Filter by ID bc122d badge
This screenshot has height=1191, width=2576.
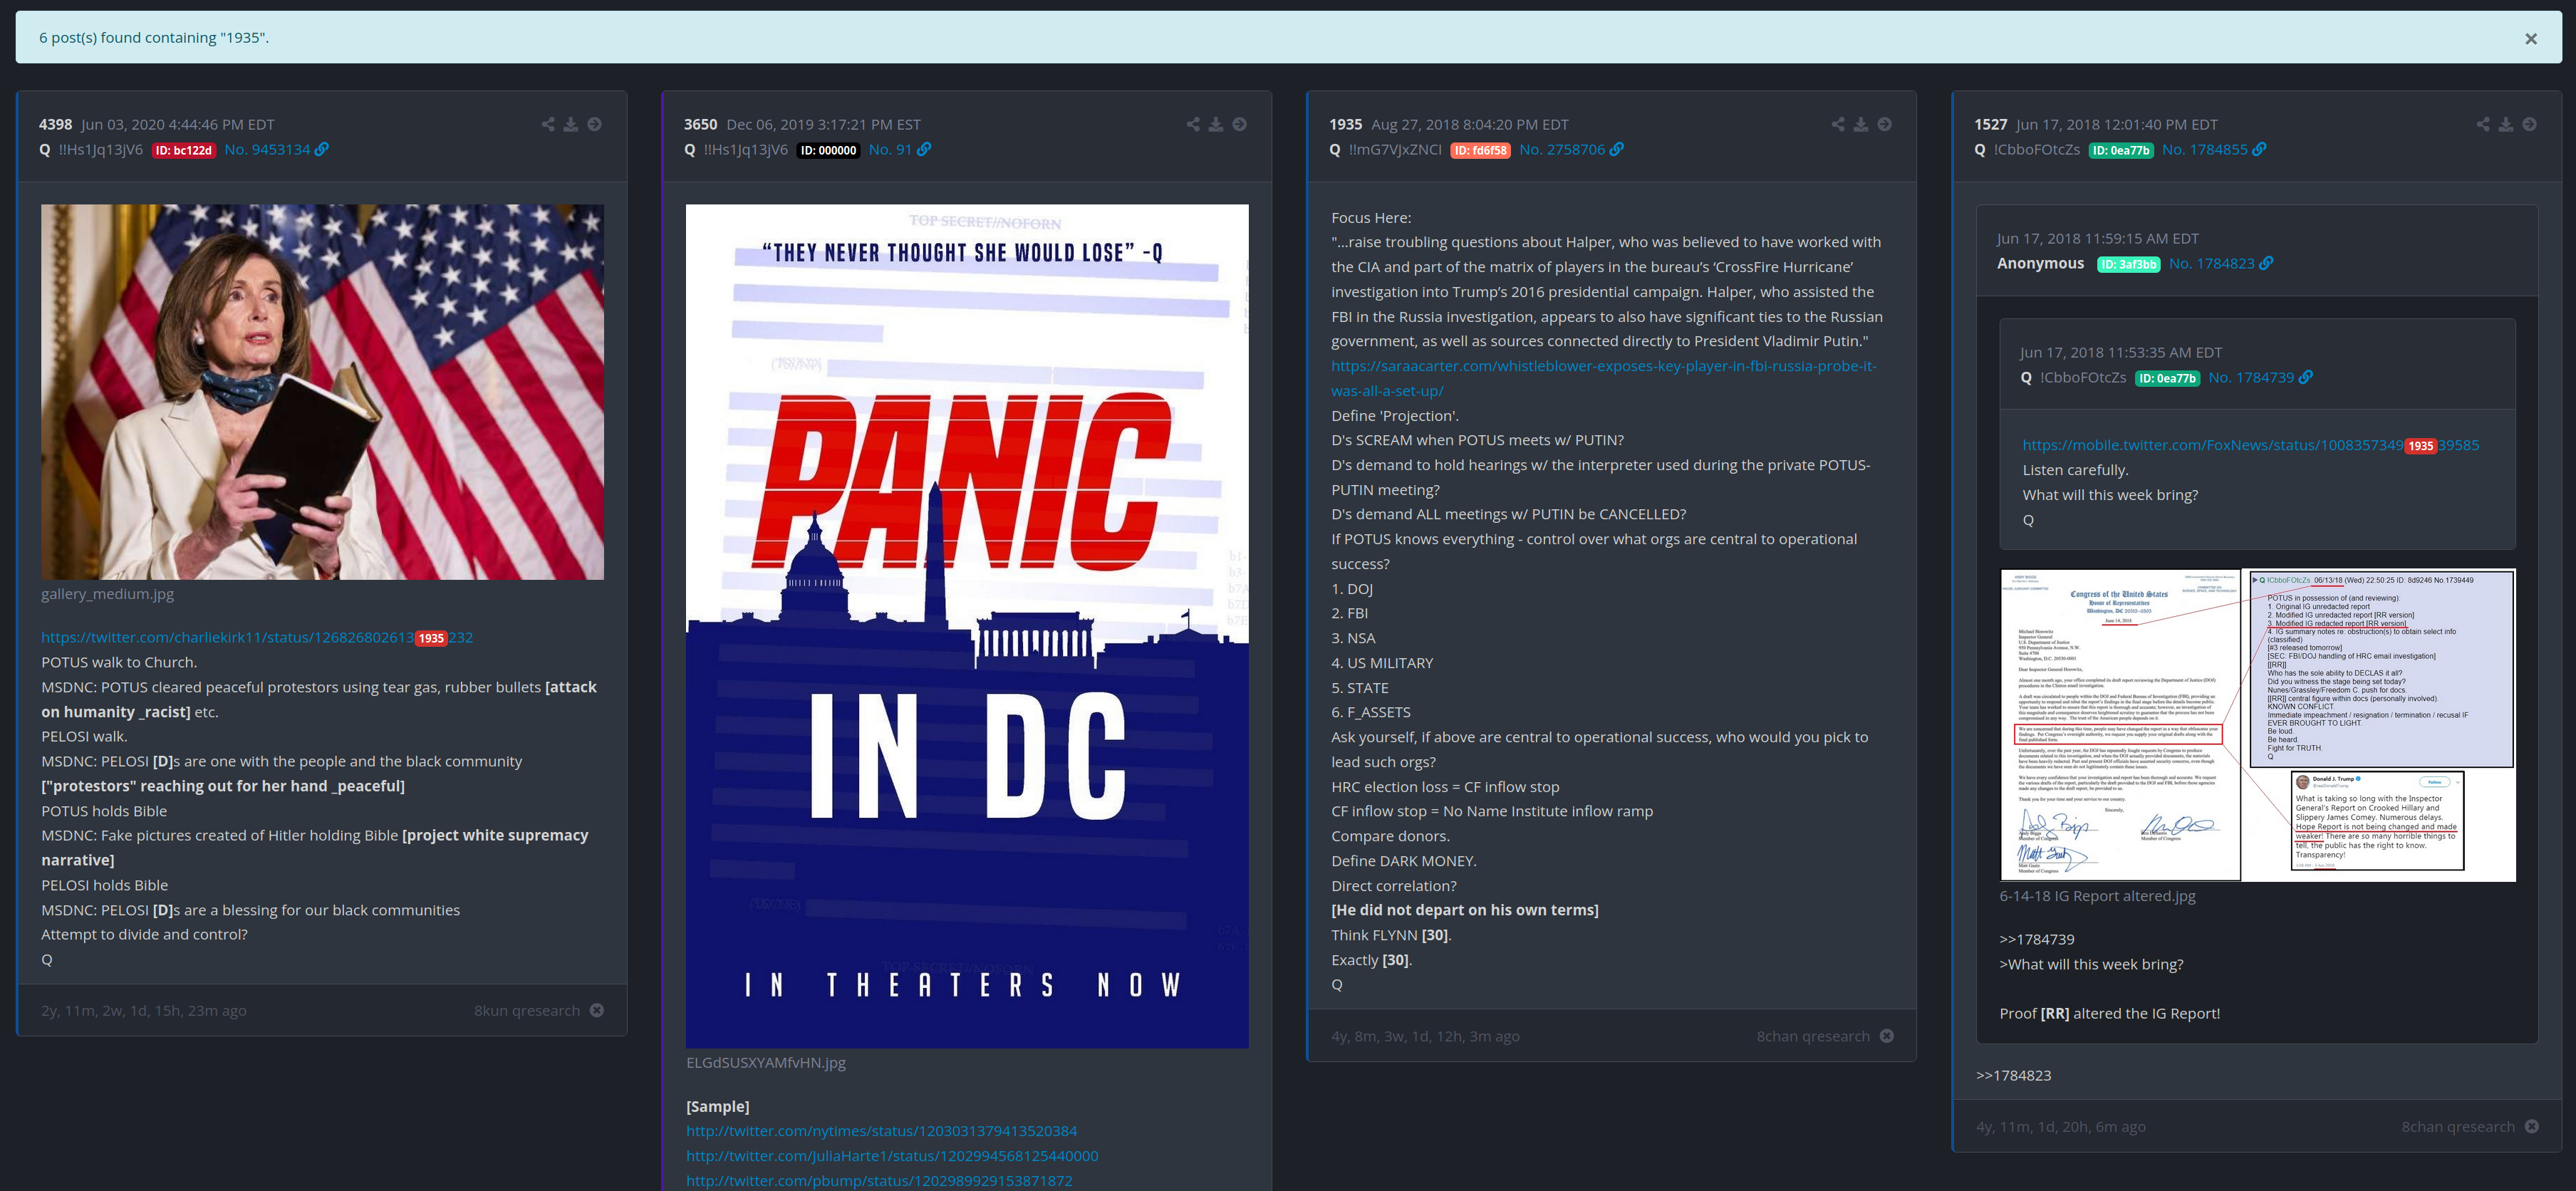[183, 150]
